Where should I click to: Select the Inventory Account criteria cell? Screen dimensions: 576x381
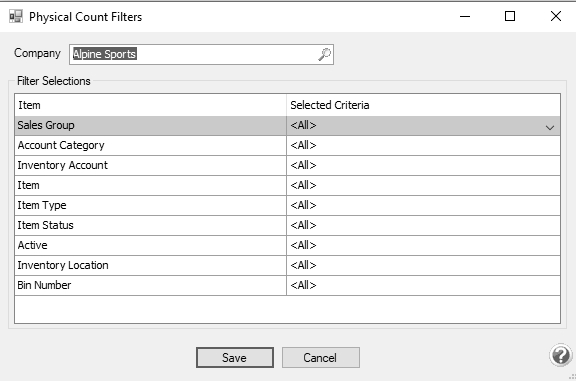(x=423, y=165)
